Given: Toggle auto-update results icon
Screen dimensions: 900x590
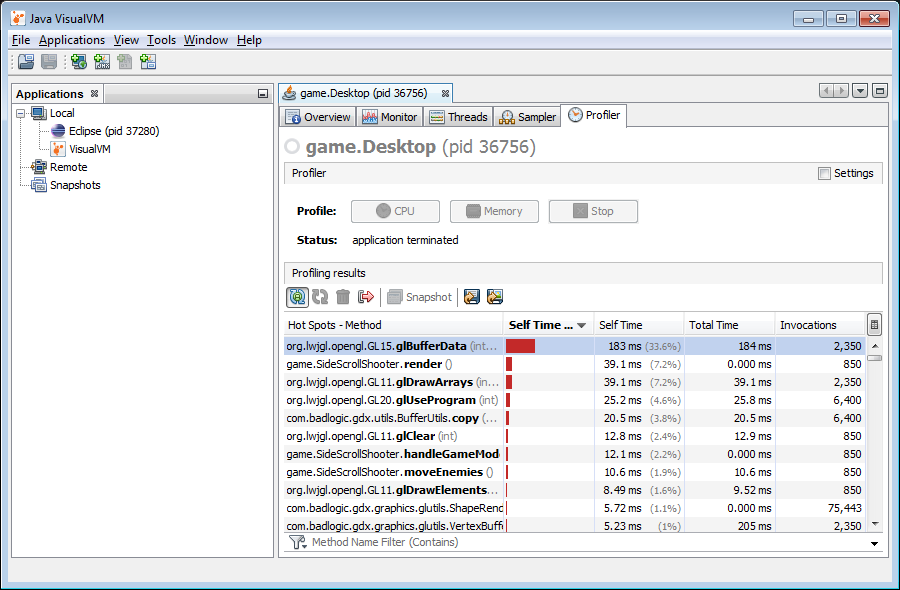Looking at the screenshot, I should tap(297, 297).
